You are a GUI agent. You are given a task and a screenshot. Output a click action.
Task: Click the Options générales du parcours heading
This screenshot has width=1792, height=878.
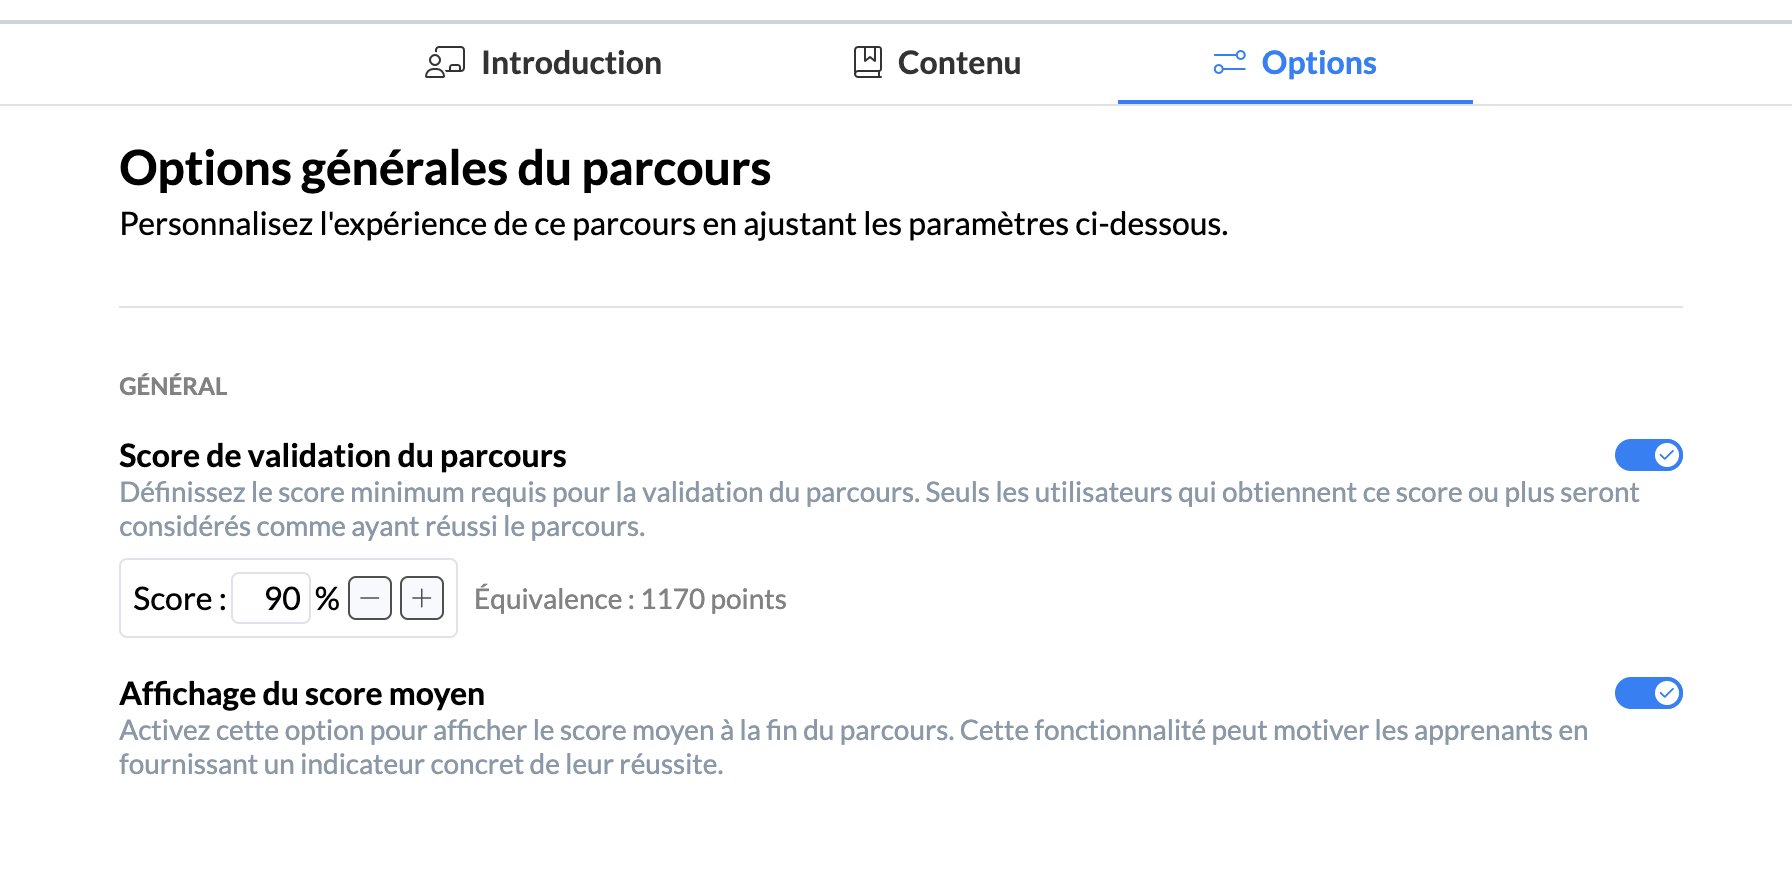coord(445,168)
